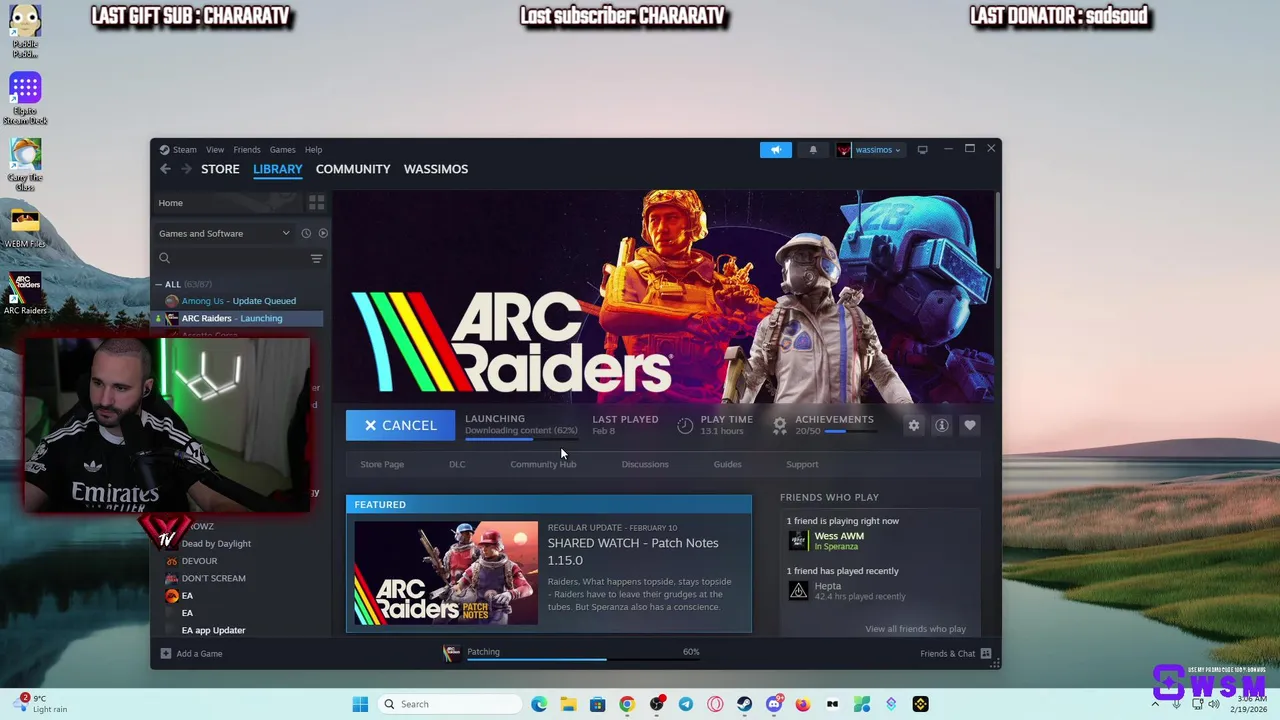The image size is (1280, 720).
Task: Open the Steam announcements megaphone icon
Action: (775, 150)
